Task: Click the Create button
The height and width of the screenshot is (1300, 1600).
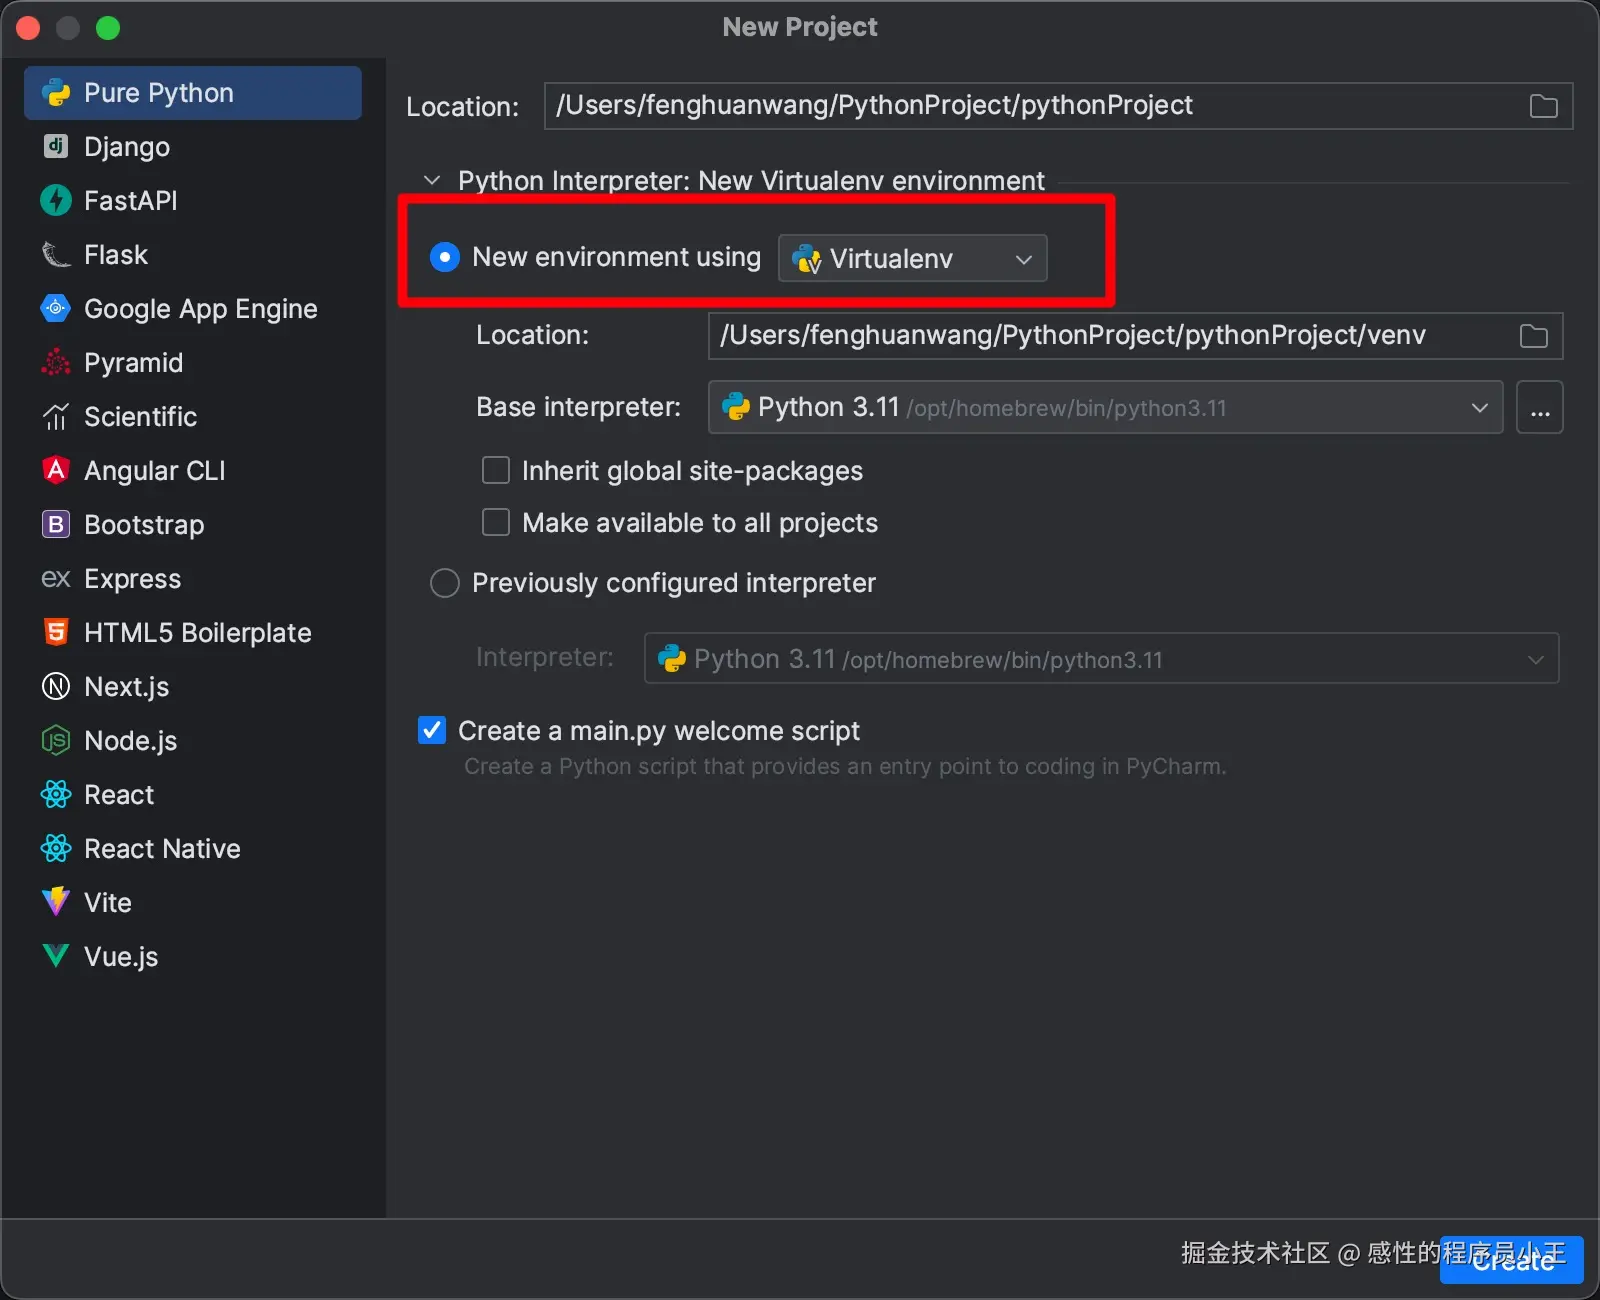Action: pyautogui.click(x=1511, y=1260)
